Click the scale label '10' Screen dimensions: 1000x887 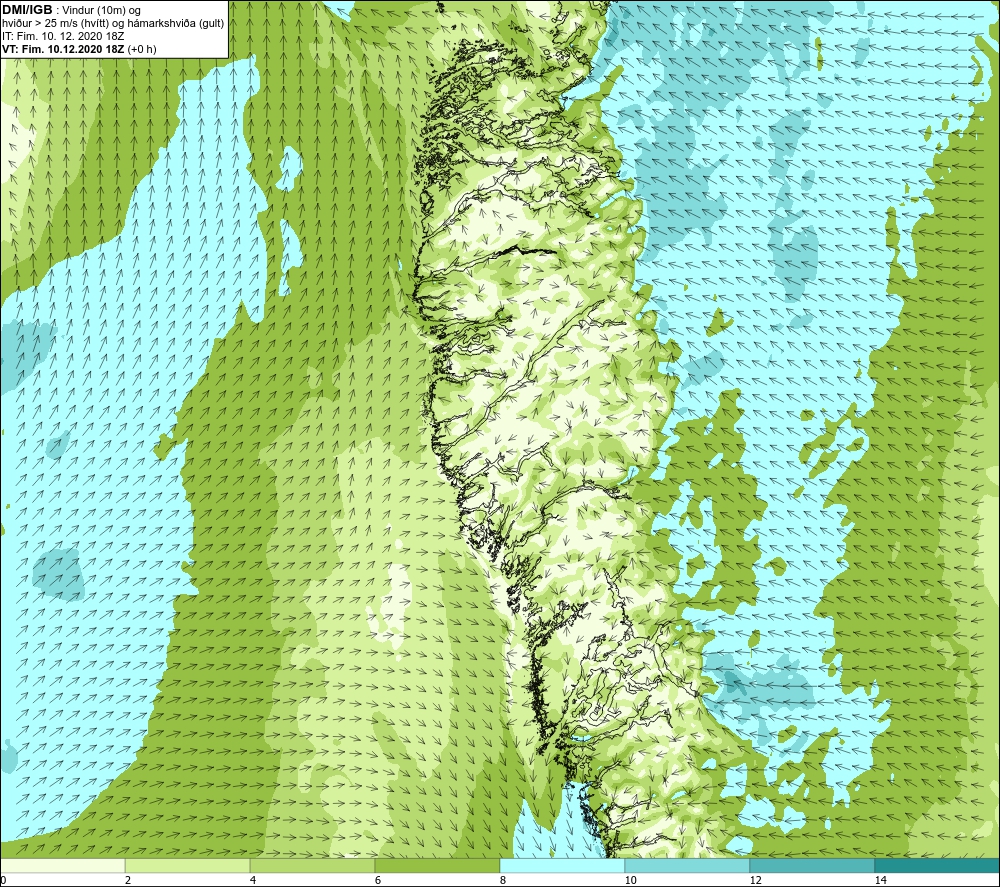click(630, 880)
